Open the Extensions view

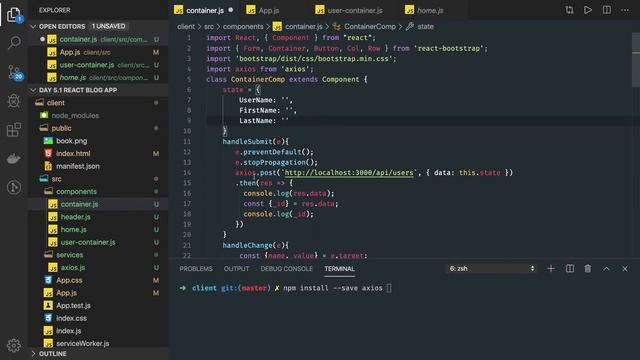coord(13,129)
